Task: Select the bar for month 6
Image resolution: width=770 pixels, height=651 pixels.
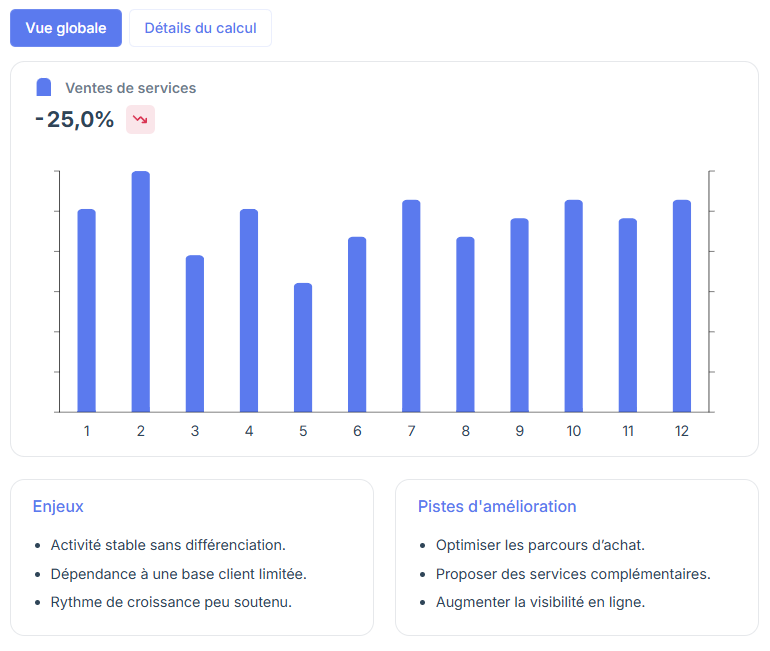Action: (357, 325)
